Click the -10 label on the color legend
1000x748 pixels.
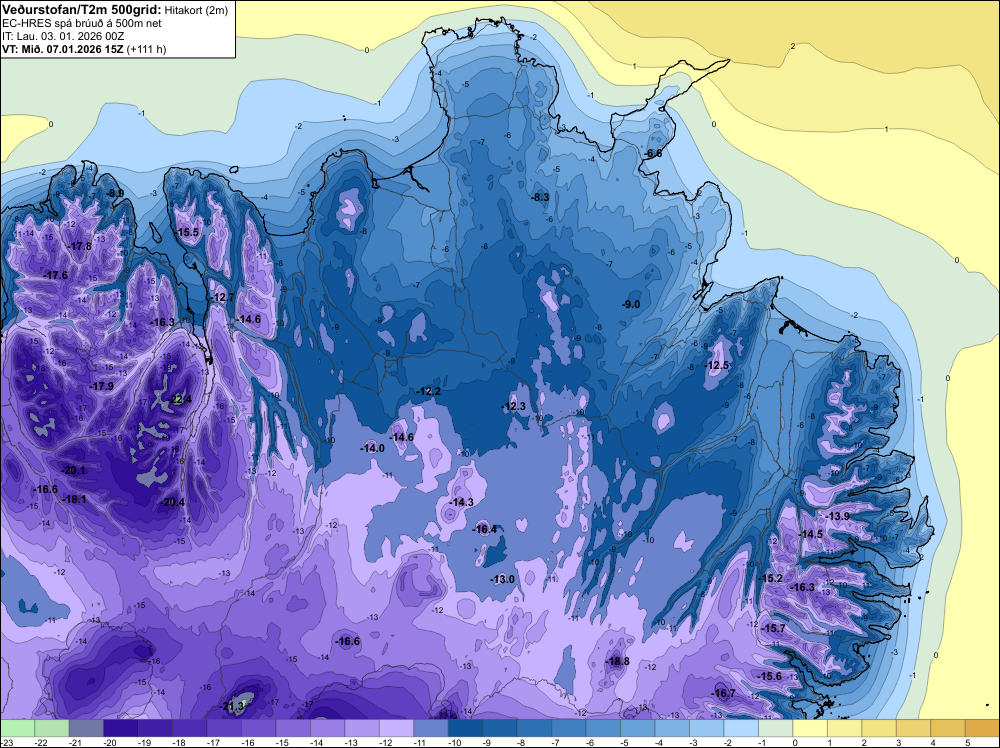(x=455, y=743)
